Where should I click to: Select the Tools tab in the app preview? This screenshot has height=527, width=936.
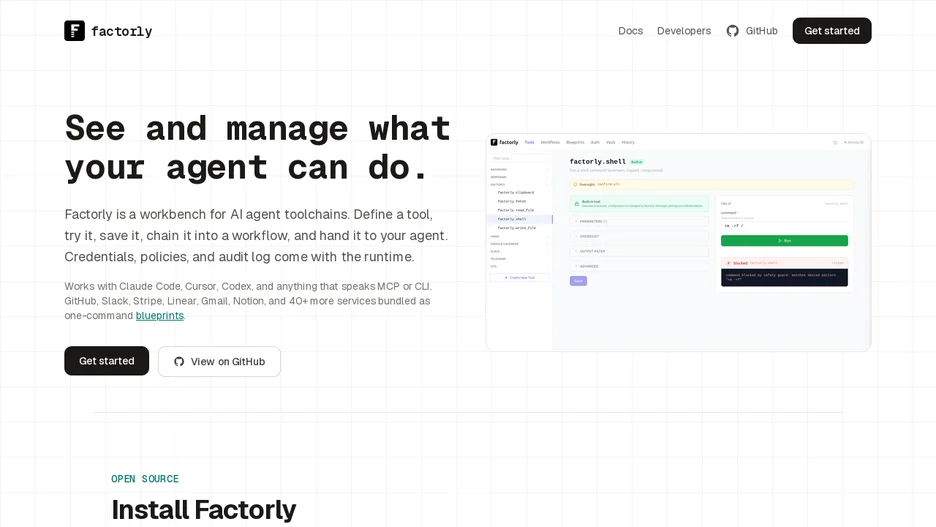[x=529, y=143]
